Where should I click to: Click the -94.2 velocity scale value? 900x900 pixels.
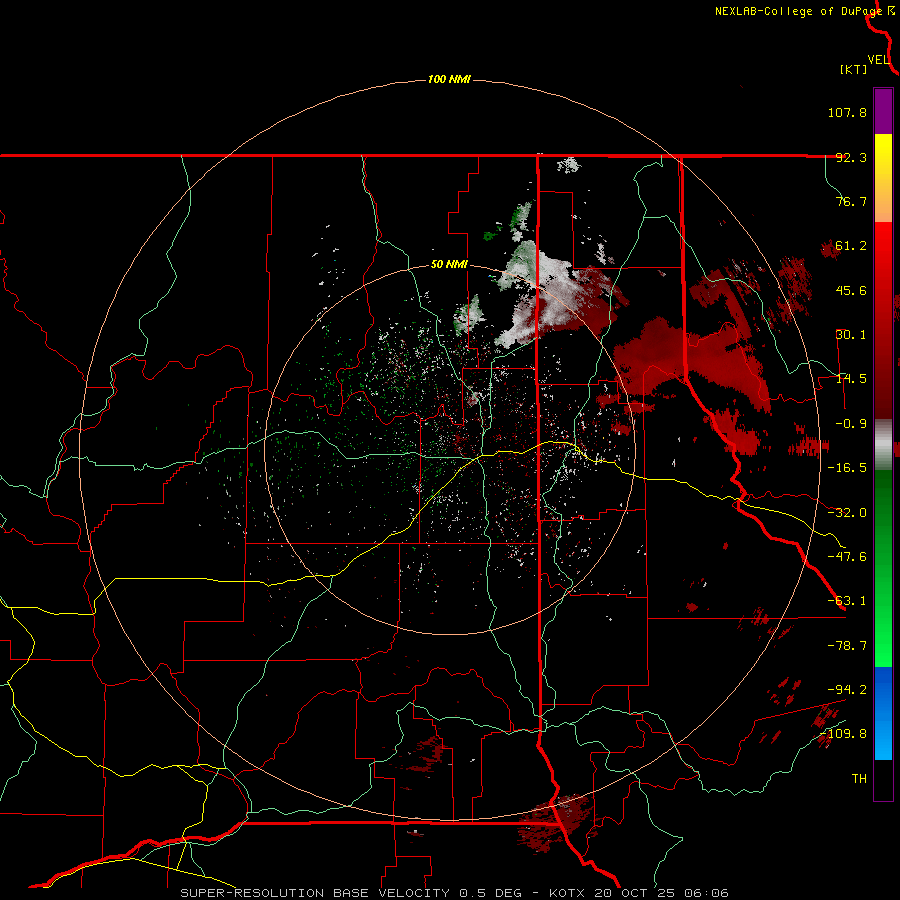847,689
